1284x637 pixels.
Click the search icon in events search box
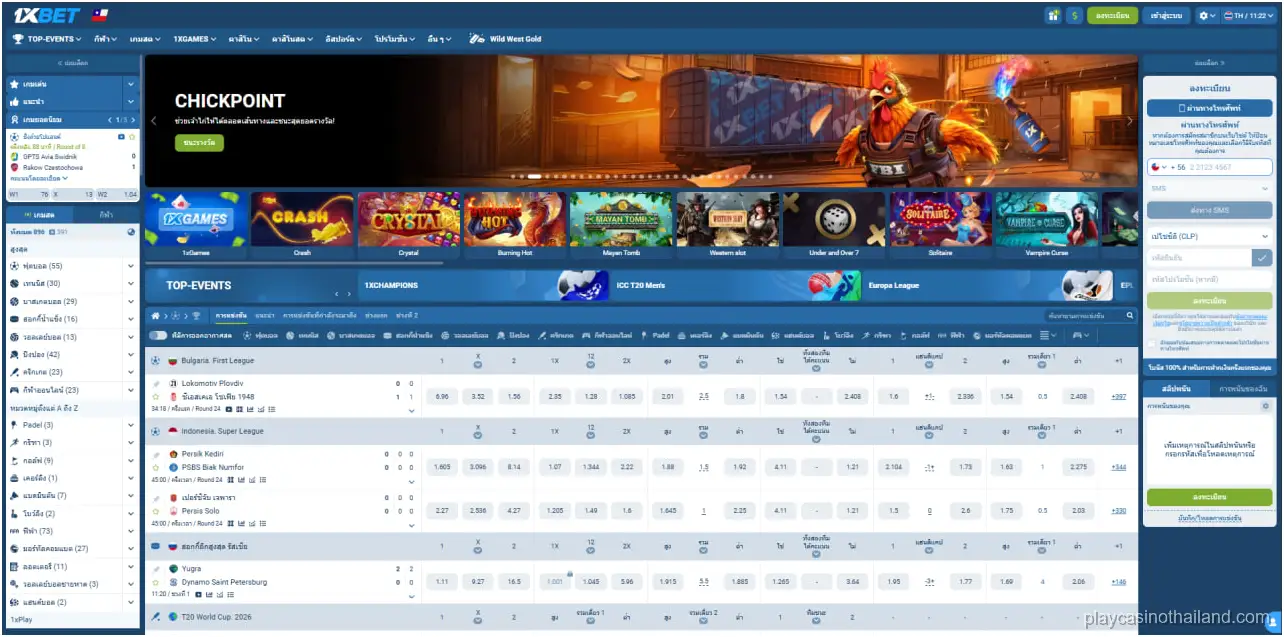(1130, 315)
